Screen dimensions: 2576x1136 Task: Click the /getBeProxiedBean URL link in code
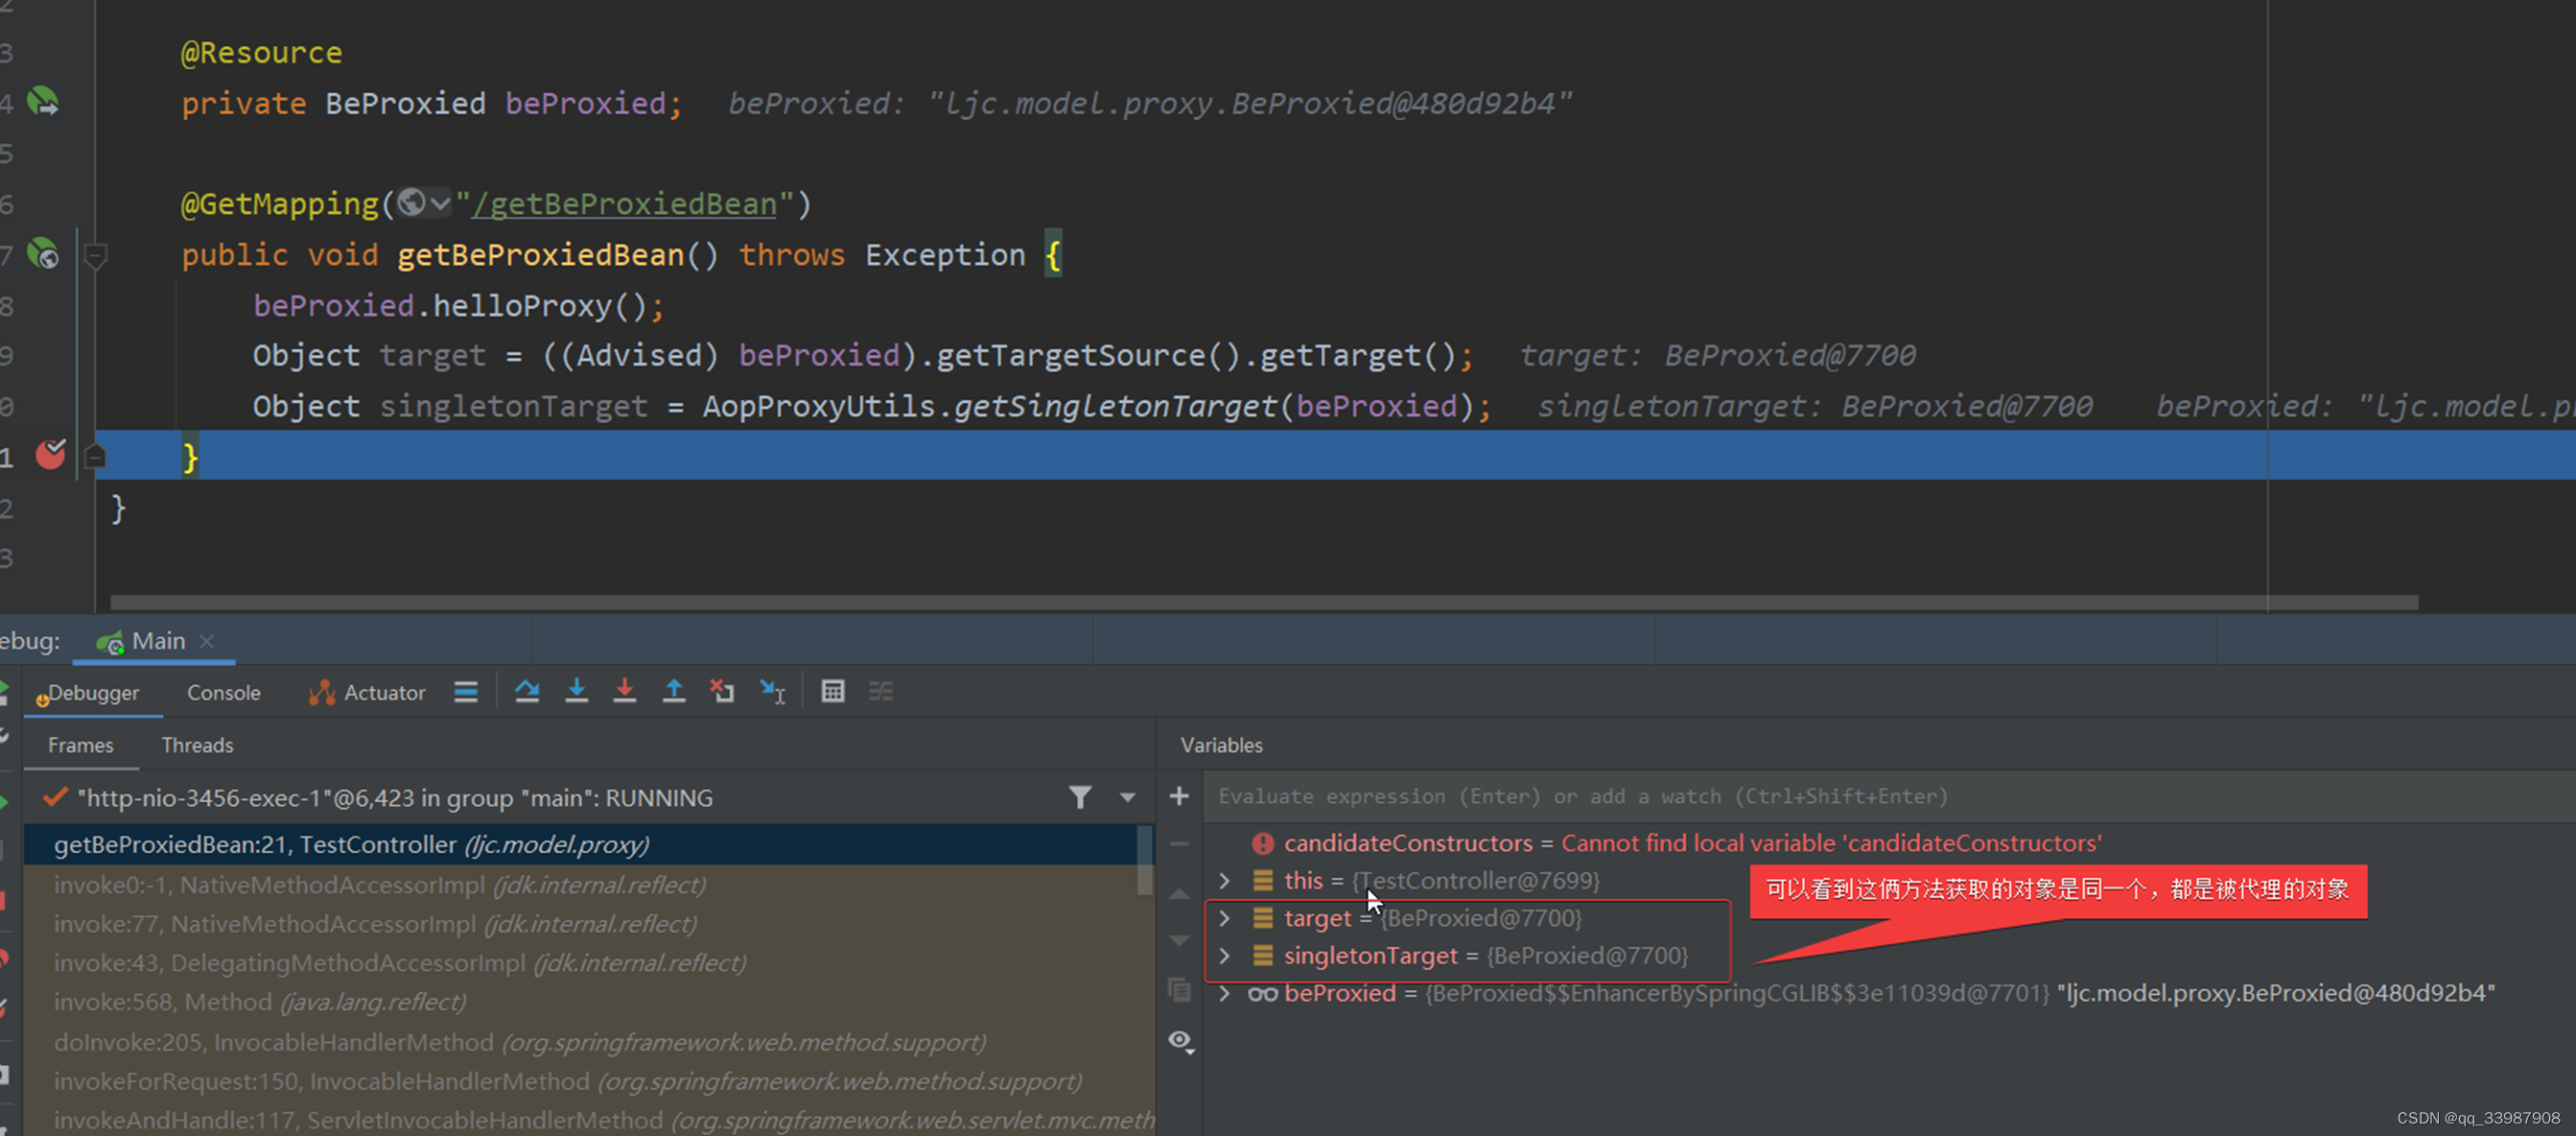pyautogui.click(x=624, y=204)
